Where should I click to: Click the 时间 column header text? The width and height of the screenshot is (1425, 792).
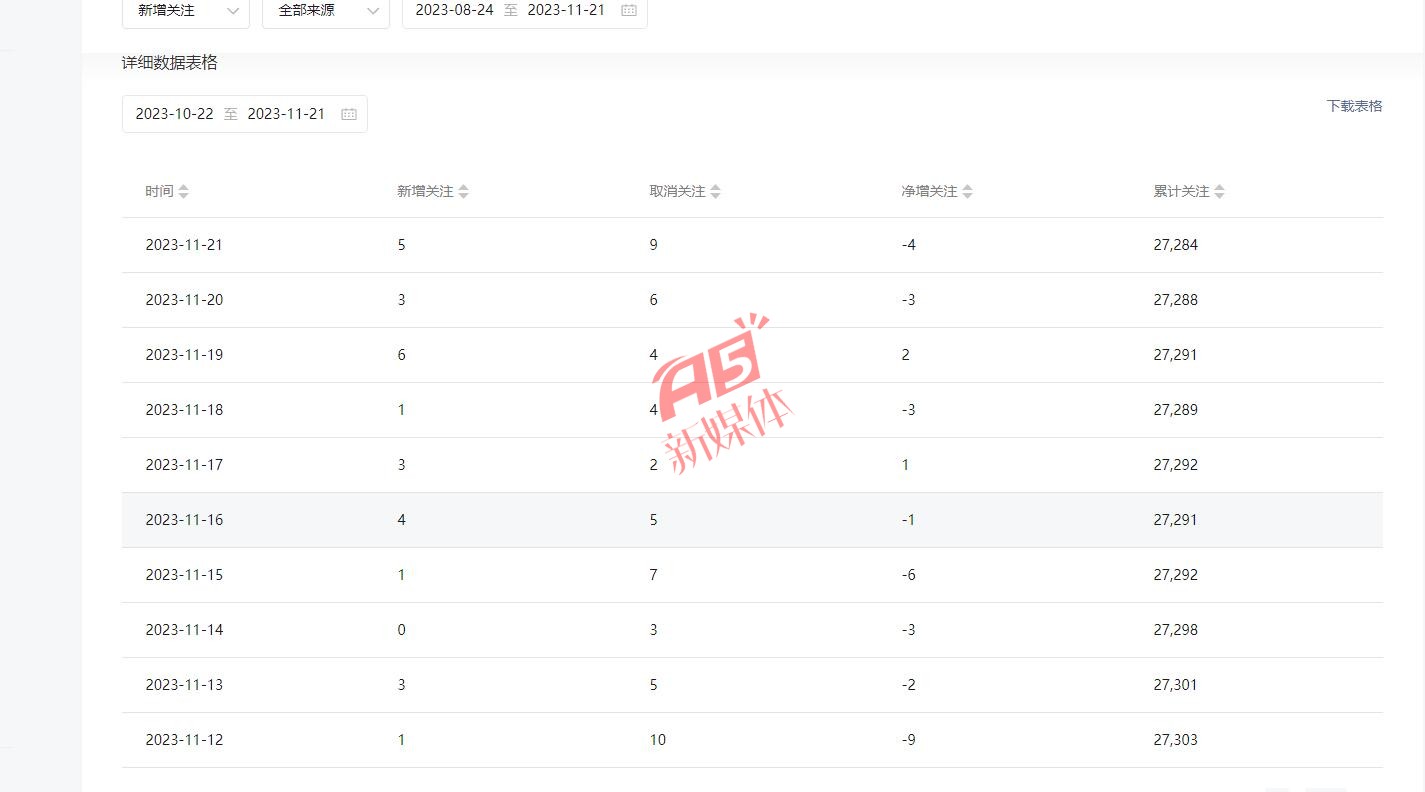point(159,191)
